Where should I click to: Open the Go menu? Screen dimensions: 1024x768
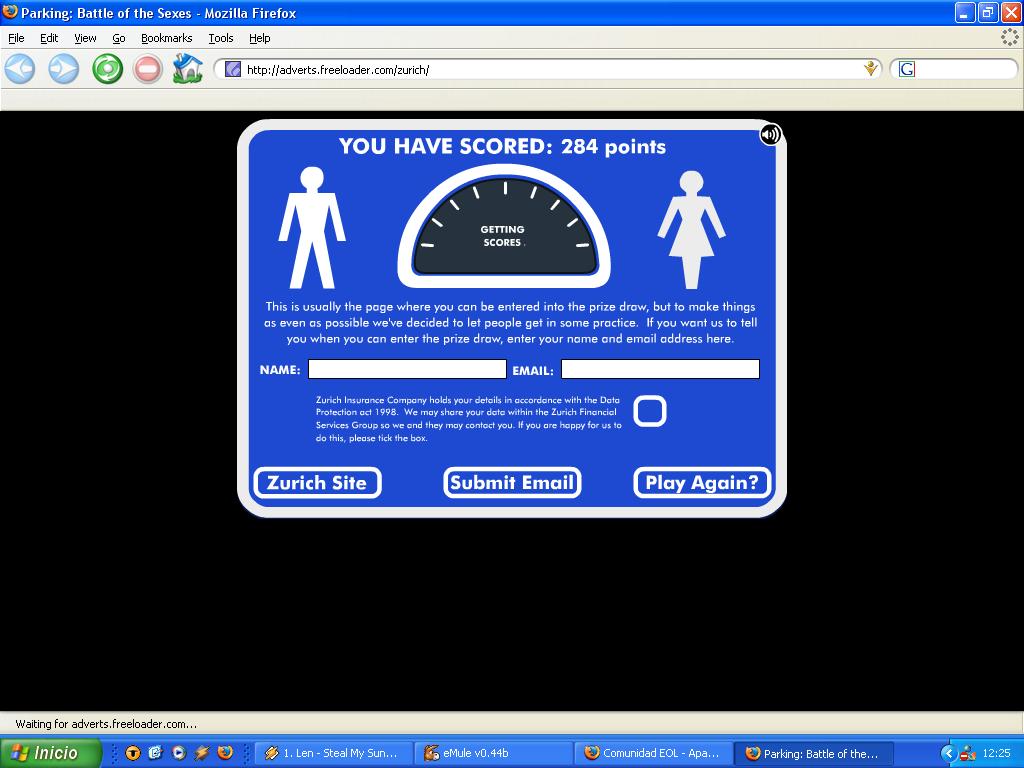tap(119, 38)
